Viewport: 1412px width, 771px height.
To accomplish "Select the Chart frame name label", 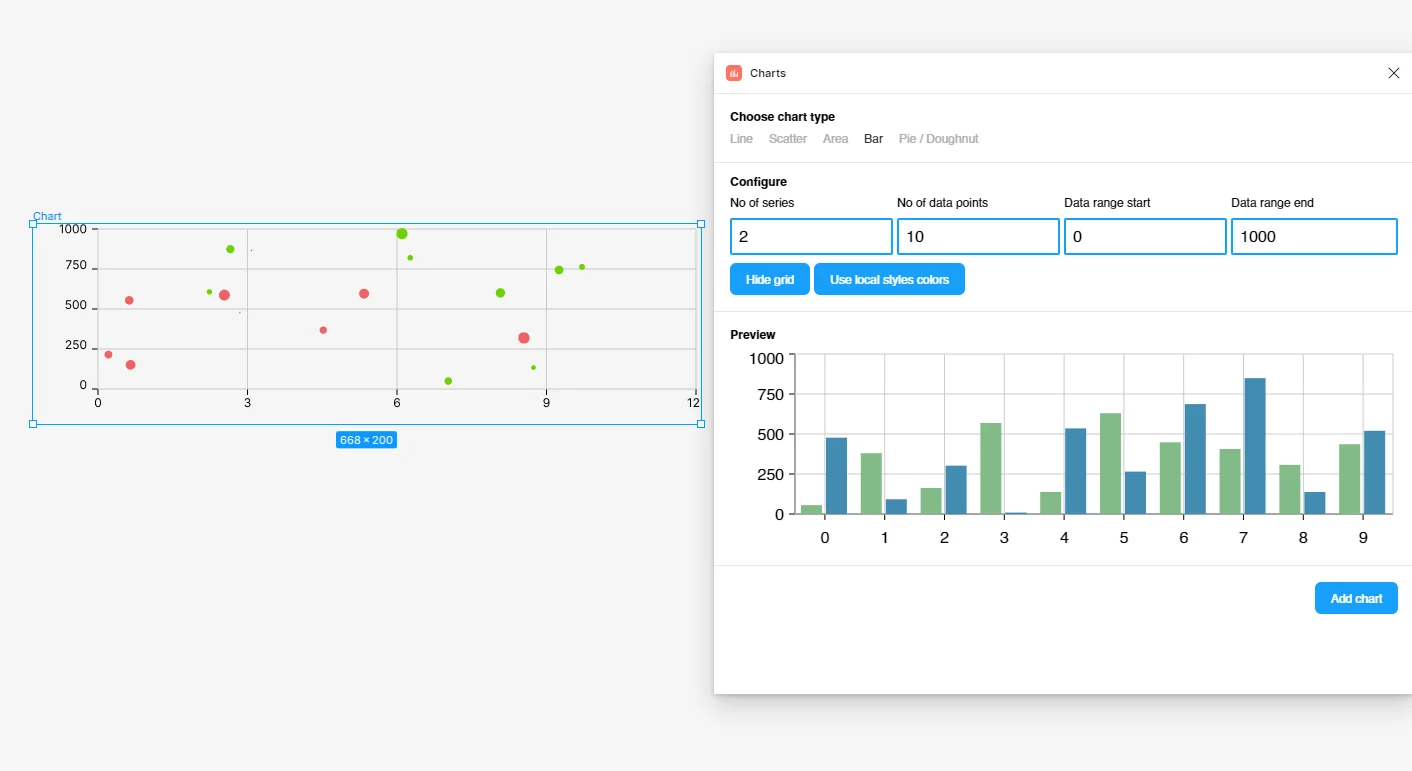I will pyautogui.click(x=47, y=216).
